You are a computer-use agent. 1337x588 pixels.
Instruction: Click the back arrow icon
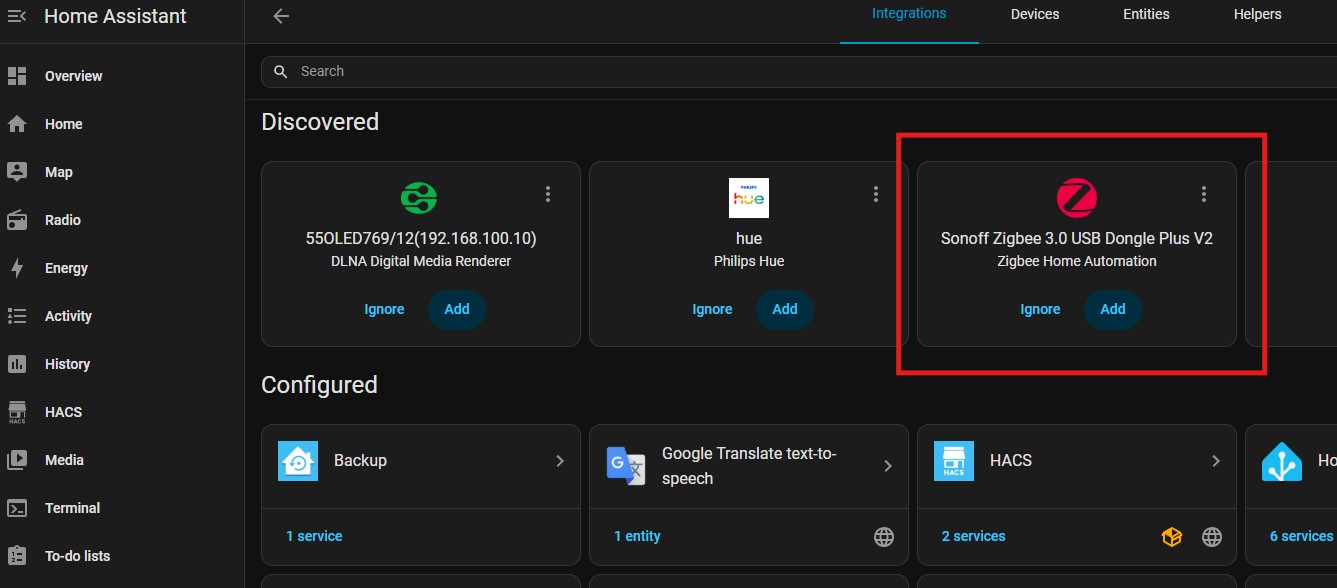pyautogui.click(x=281, y=16)
